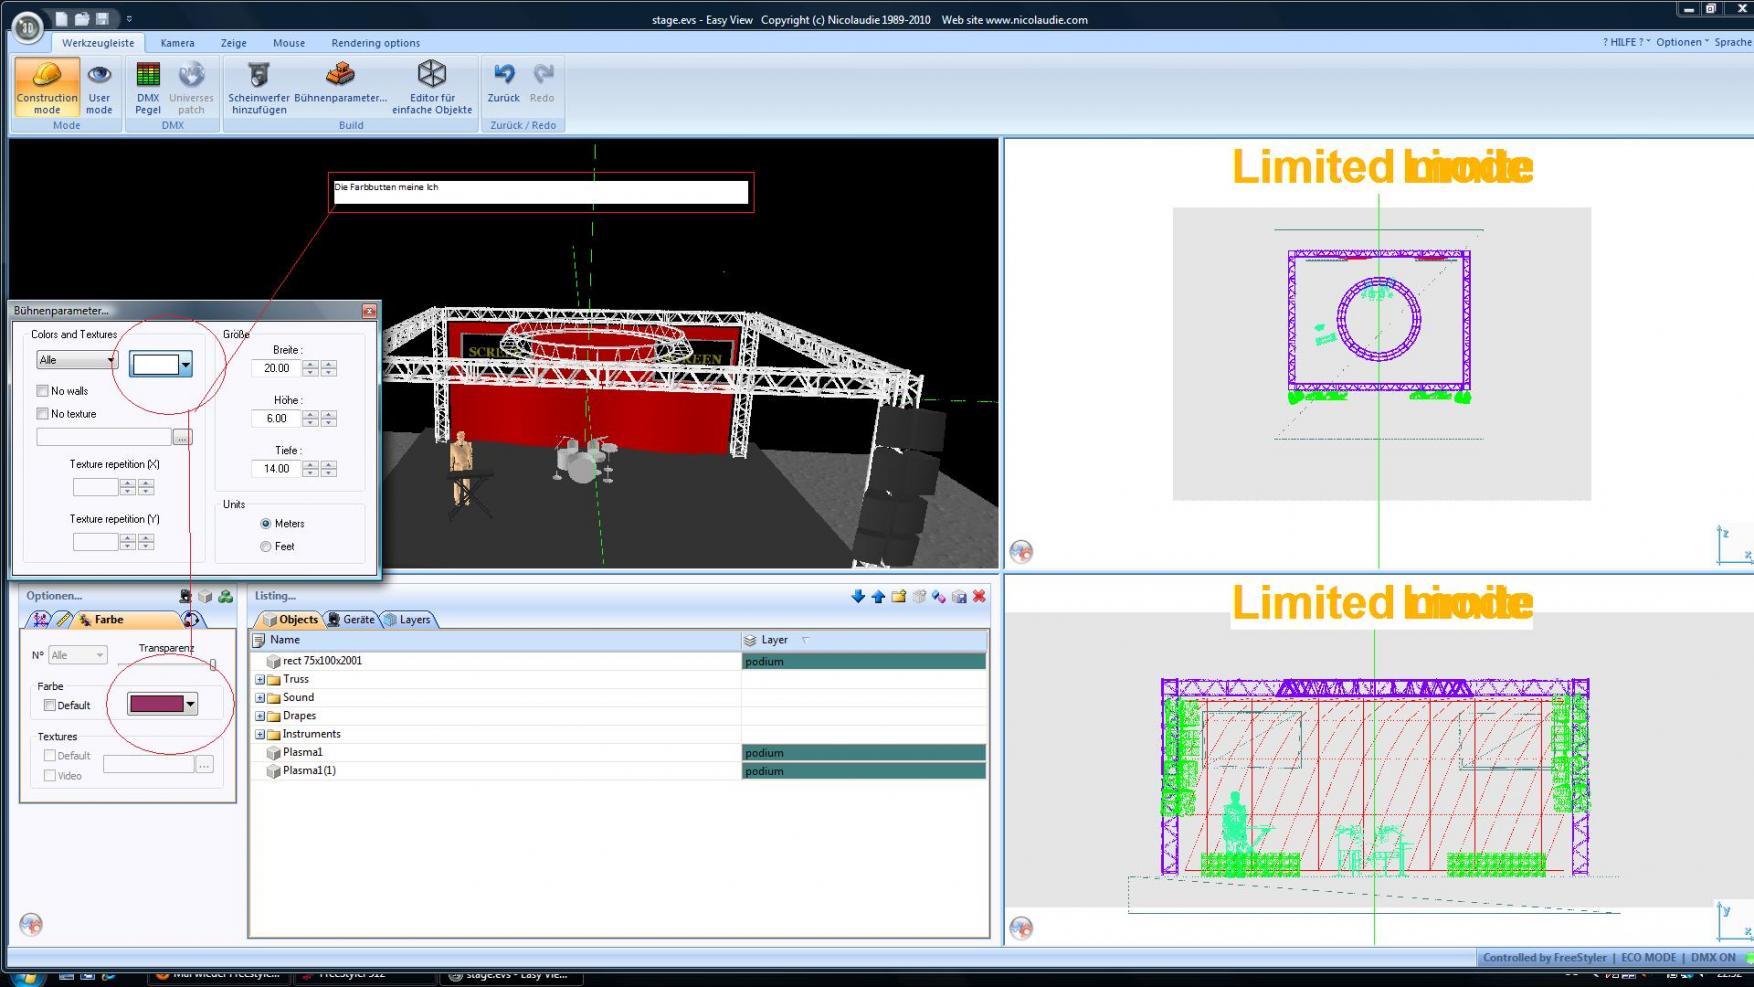Open the Kamera ribbon tab
The height and width of the screenshot is (987, 1754).
tap(177, 43)
